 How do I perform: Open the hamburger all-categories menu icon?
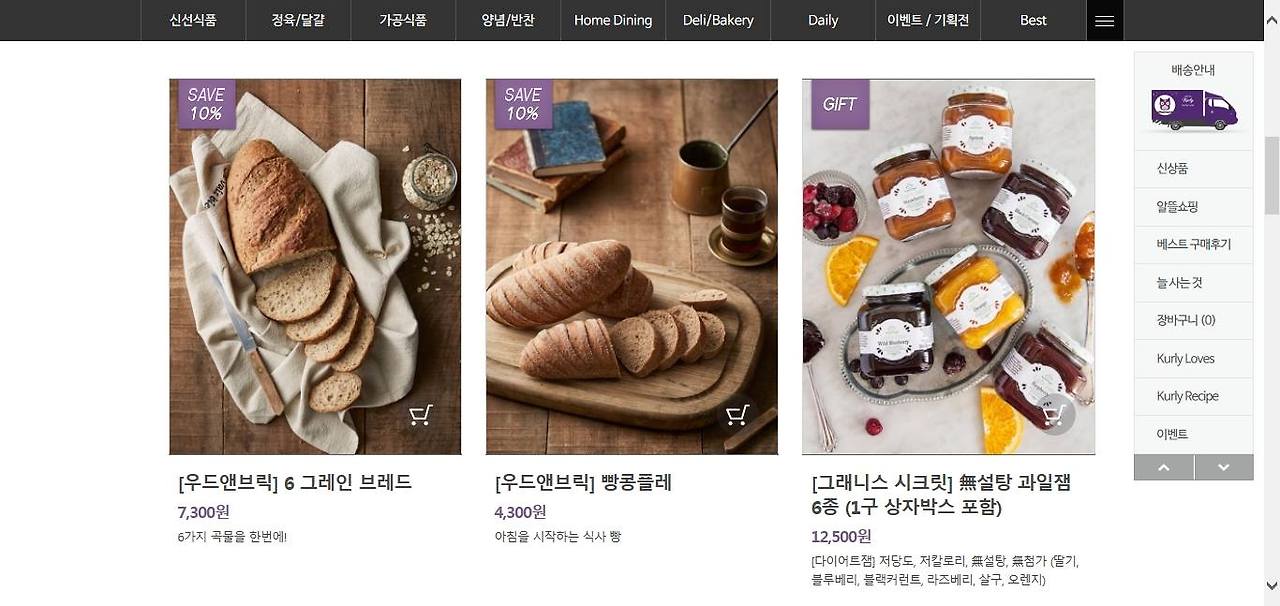pyautogui.click(x=1105, y=21)
